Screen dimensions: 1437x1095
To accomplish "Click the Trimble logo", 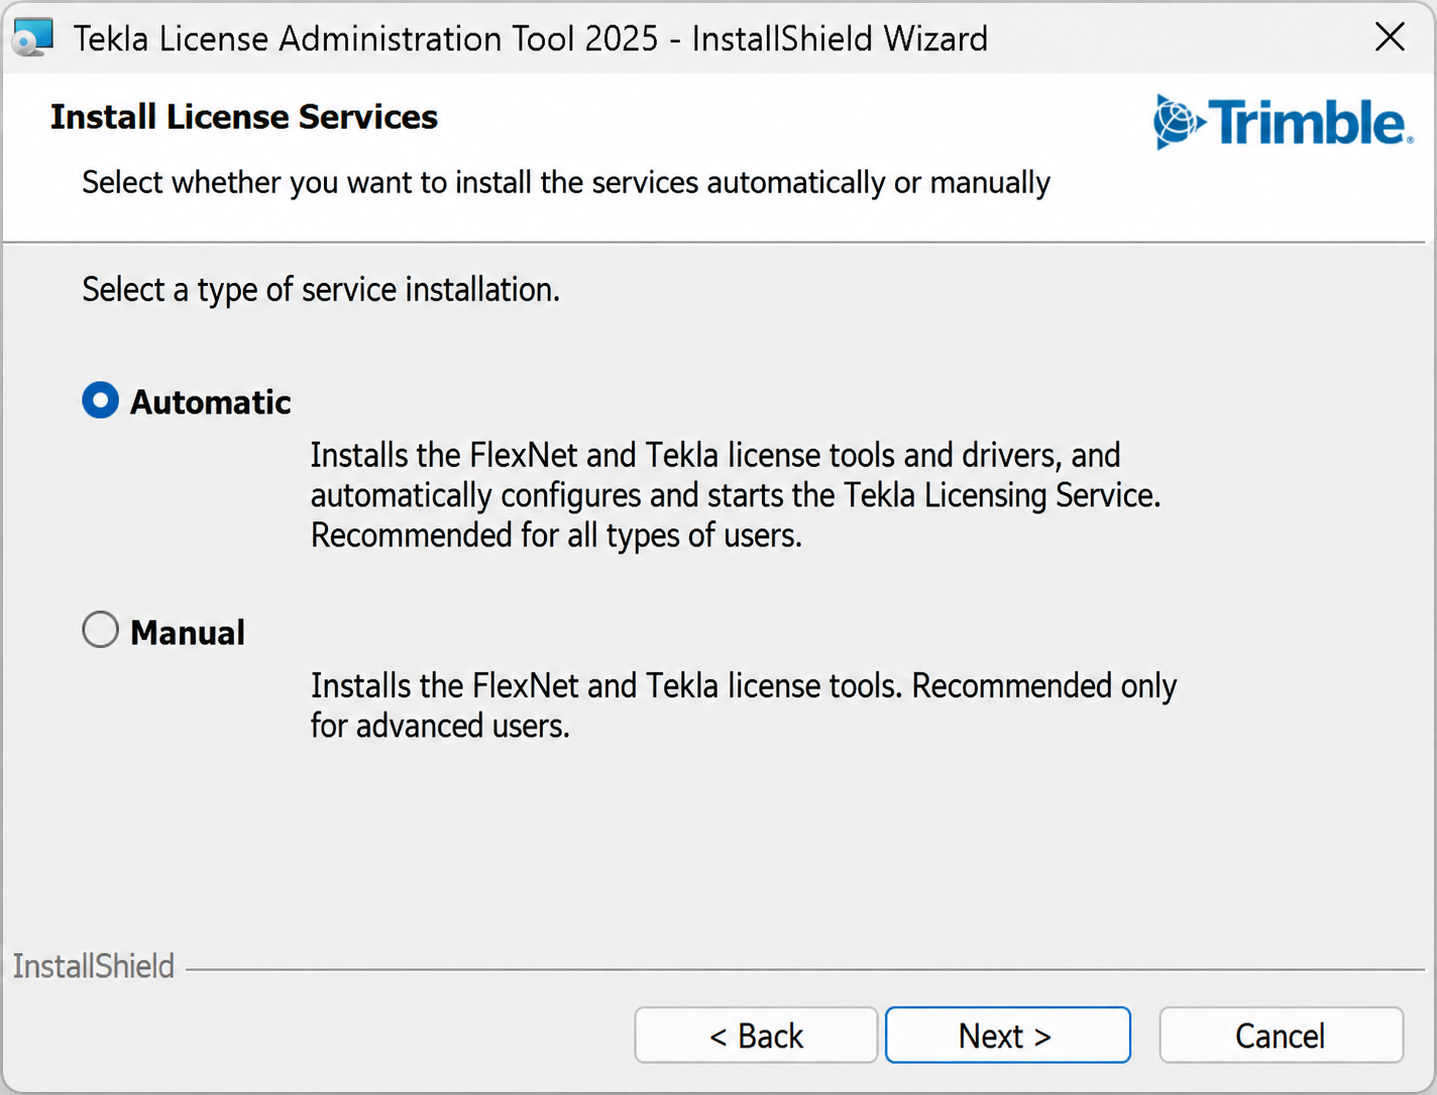I will [1283, 123].
